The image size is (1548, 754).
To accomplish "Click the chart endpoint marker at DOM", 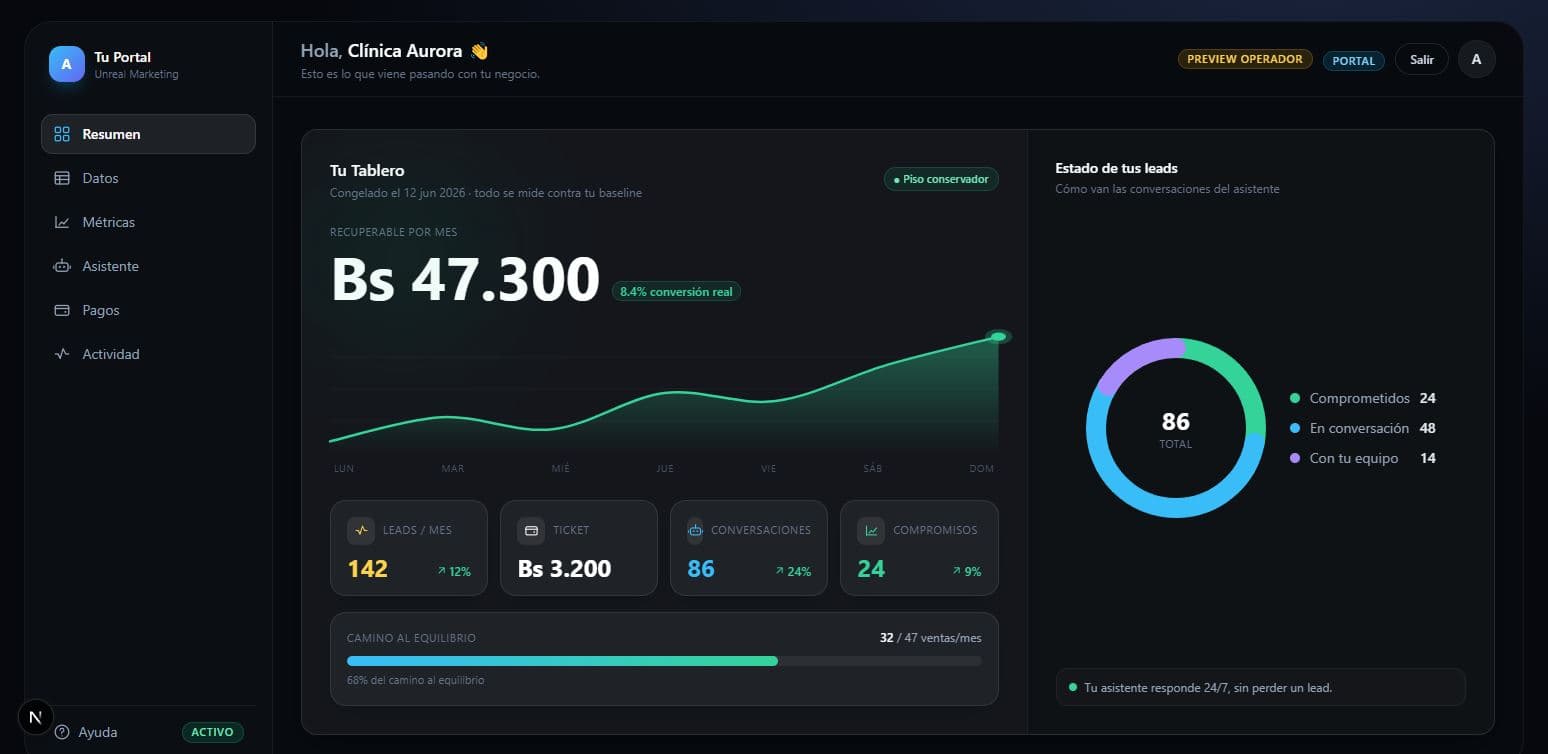I will coord(998,336).
